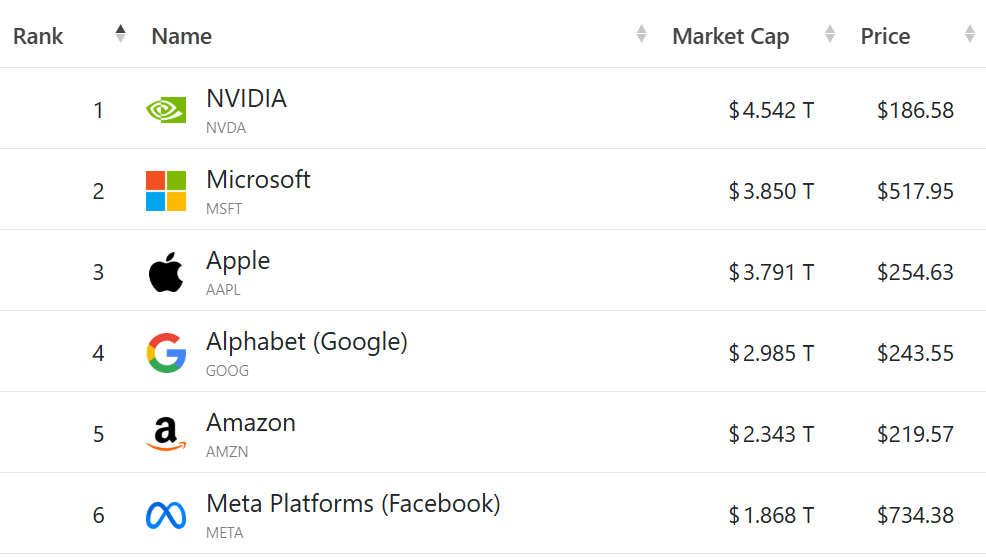Sort table by Rank arrows
Screen dimensions: 986x557
point(121,34)
